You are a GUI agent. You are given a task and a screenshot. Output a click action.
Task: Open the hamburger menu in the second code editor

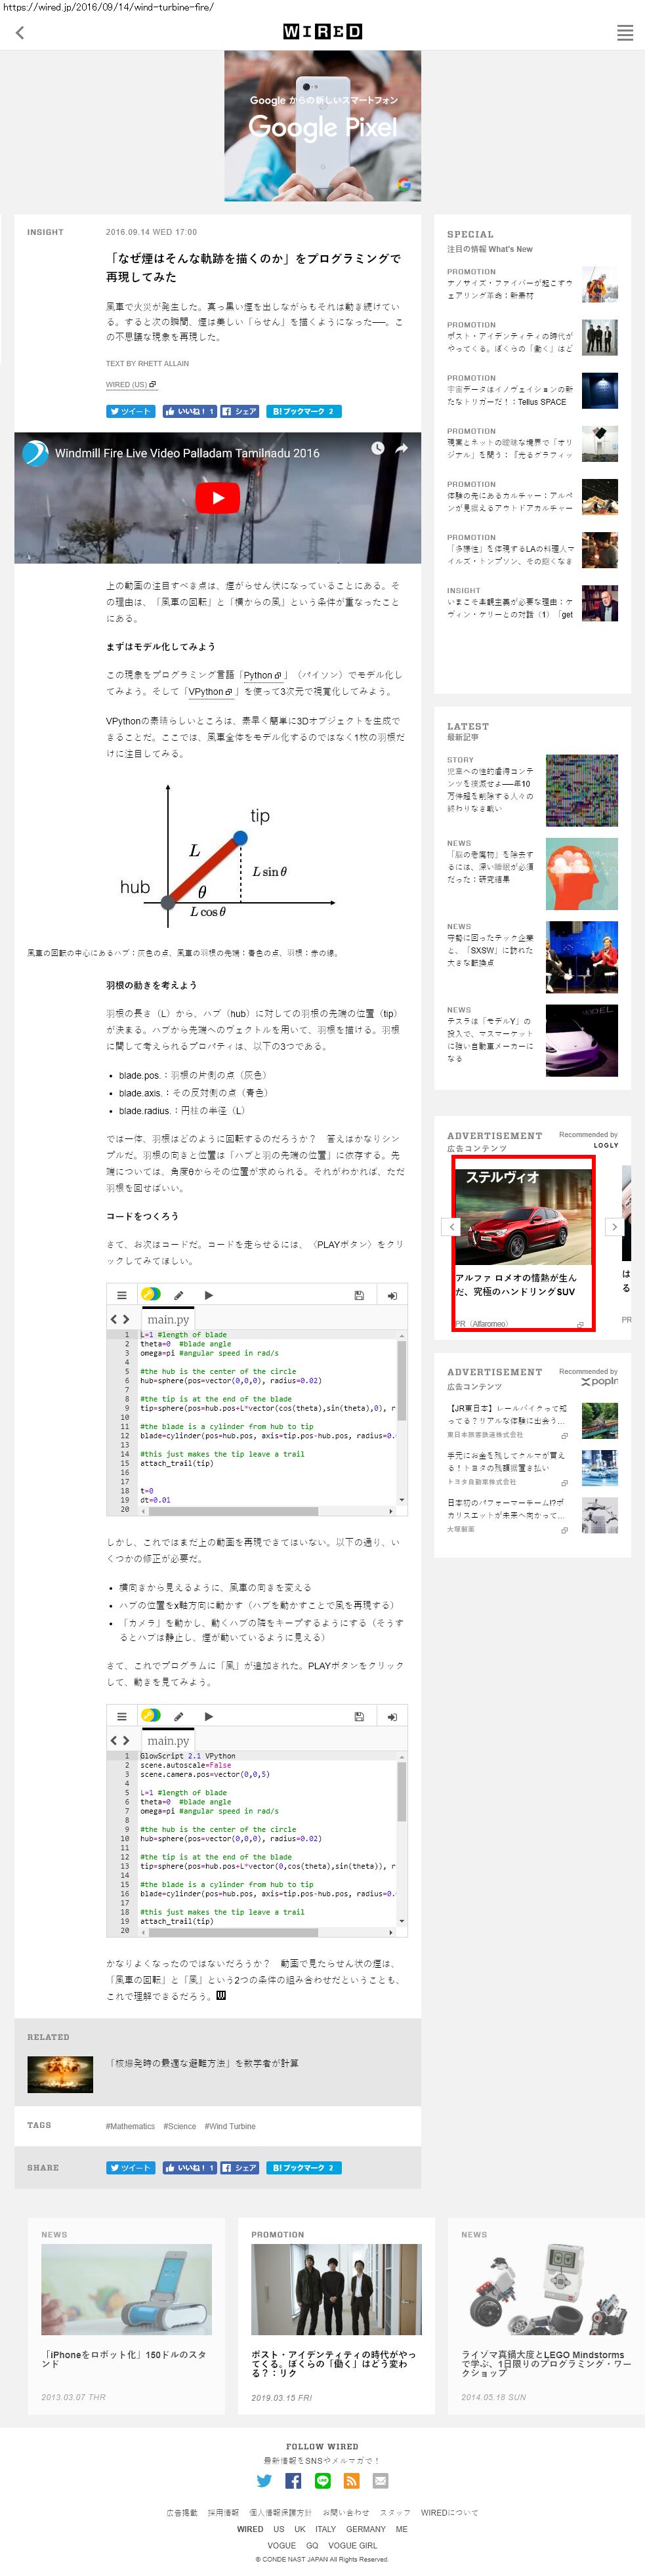click(x=122, y=1716)
